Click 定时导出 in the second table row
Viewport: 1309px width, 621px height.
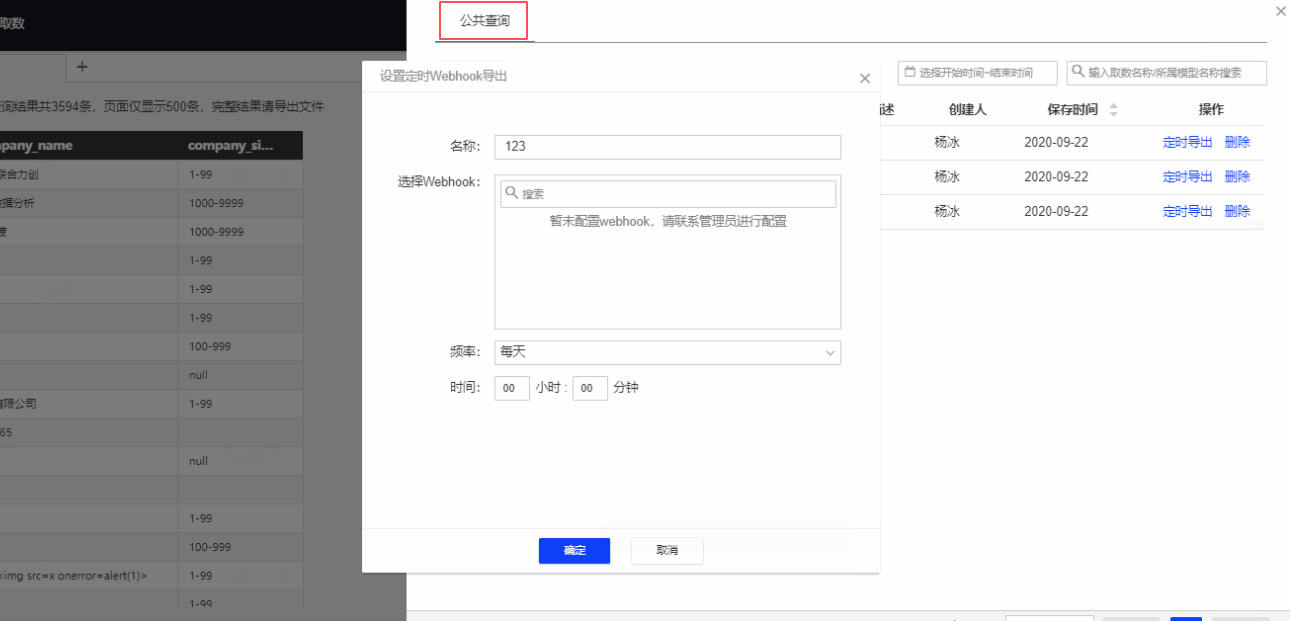(x=1187, y=176)
